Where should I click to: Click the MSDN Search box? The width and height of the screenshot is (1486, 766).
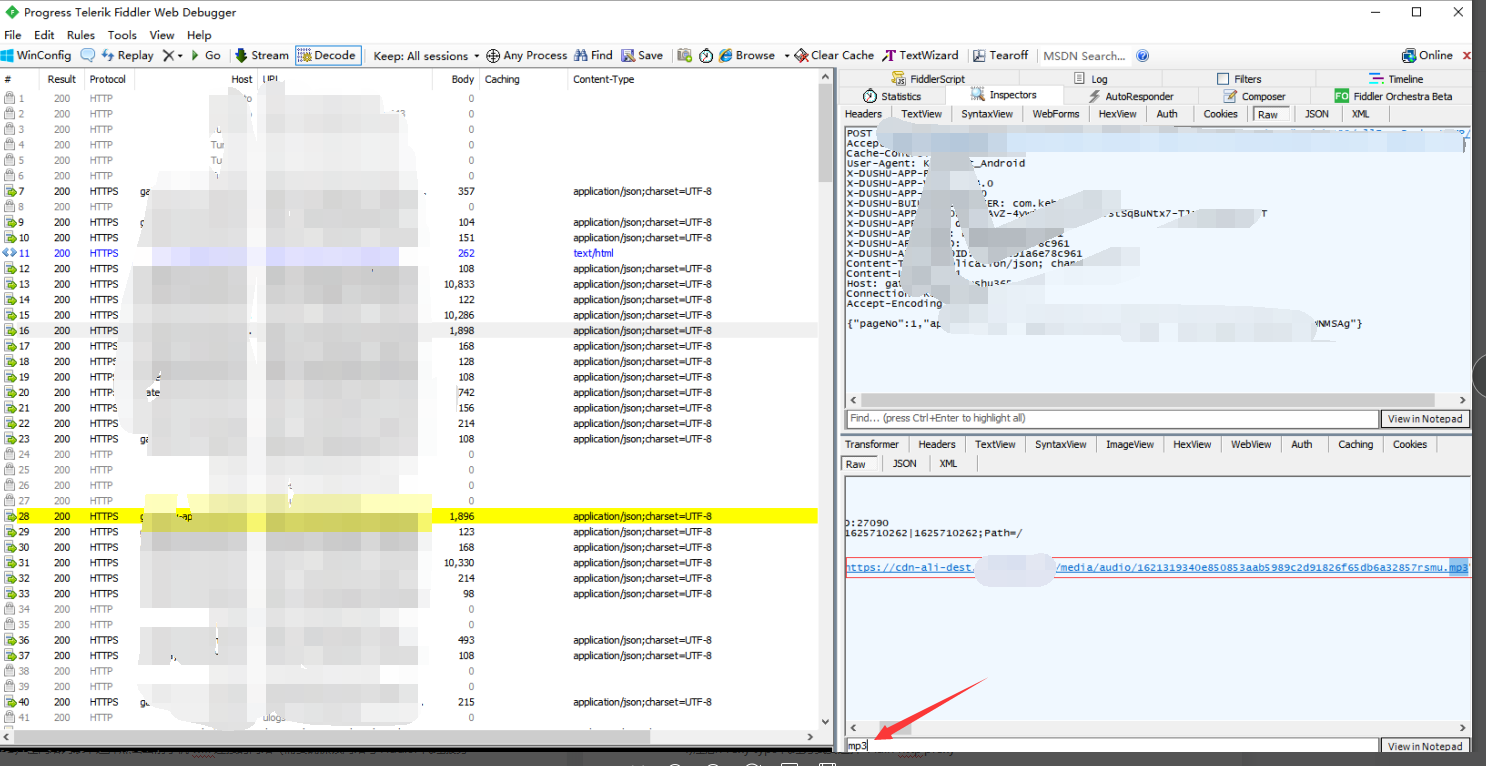click(1085, 56)
